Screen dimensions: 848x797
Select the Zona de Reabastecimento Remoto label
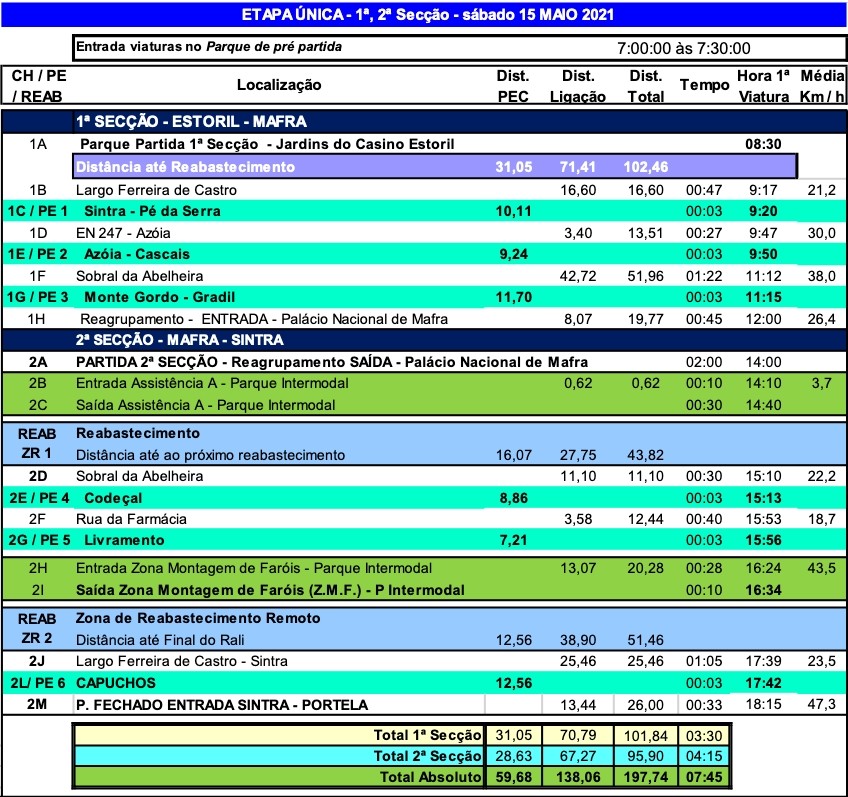pyautogui.click(x=198, y=618)
